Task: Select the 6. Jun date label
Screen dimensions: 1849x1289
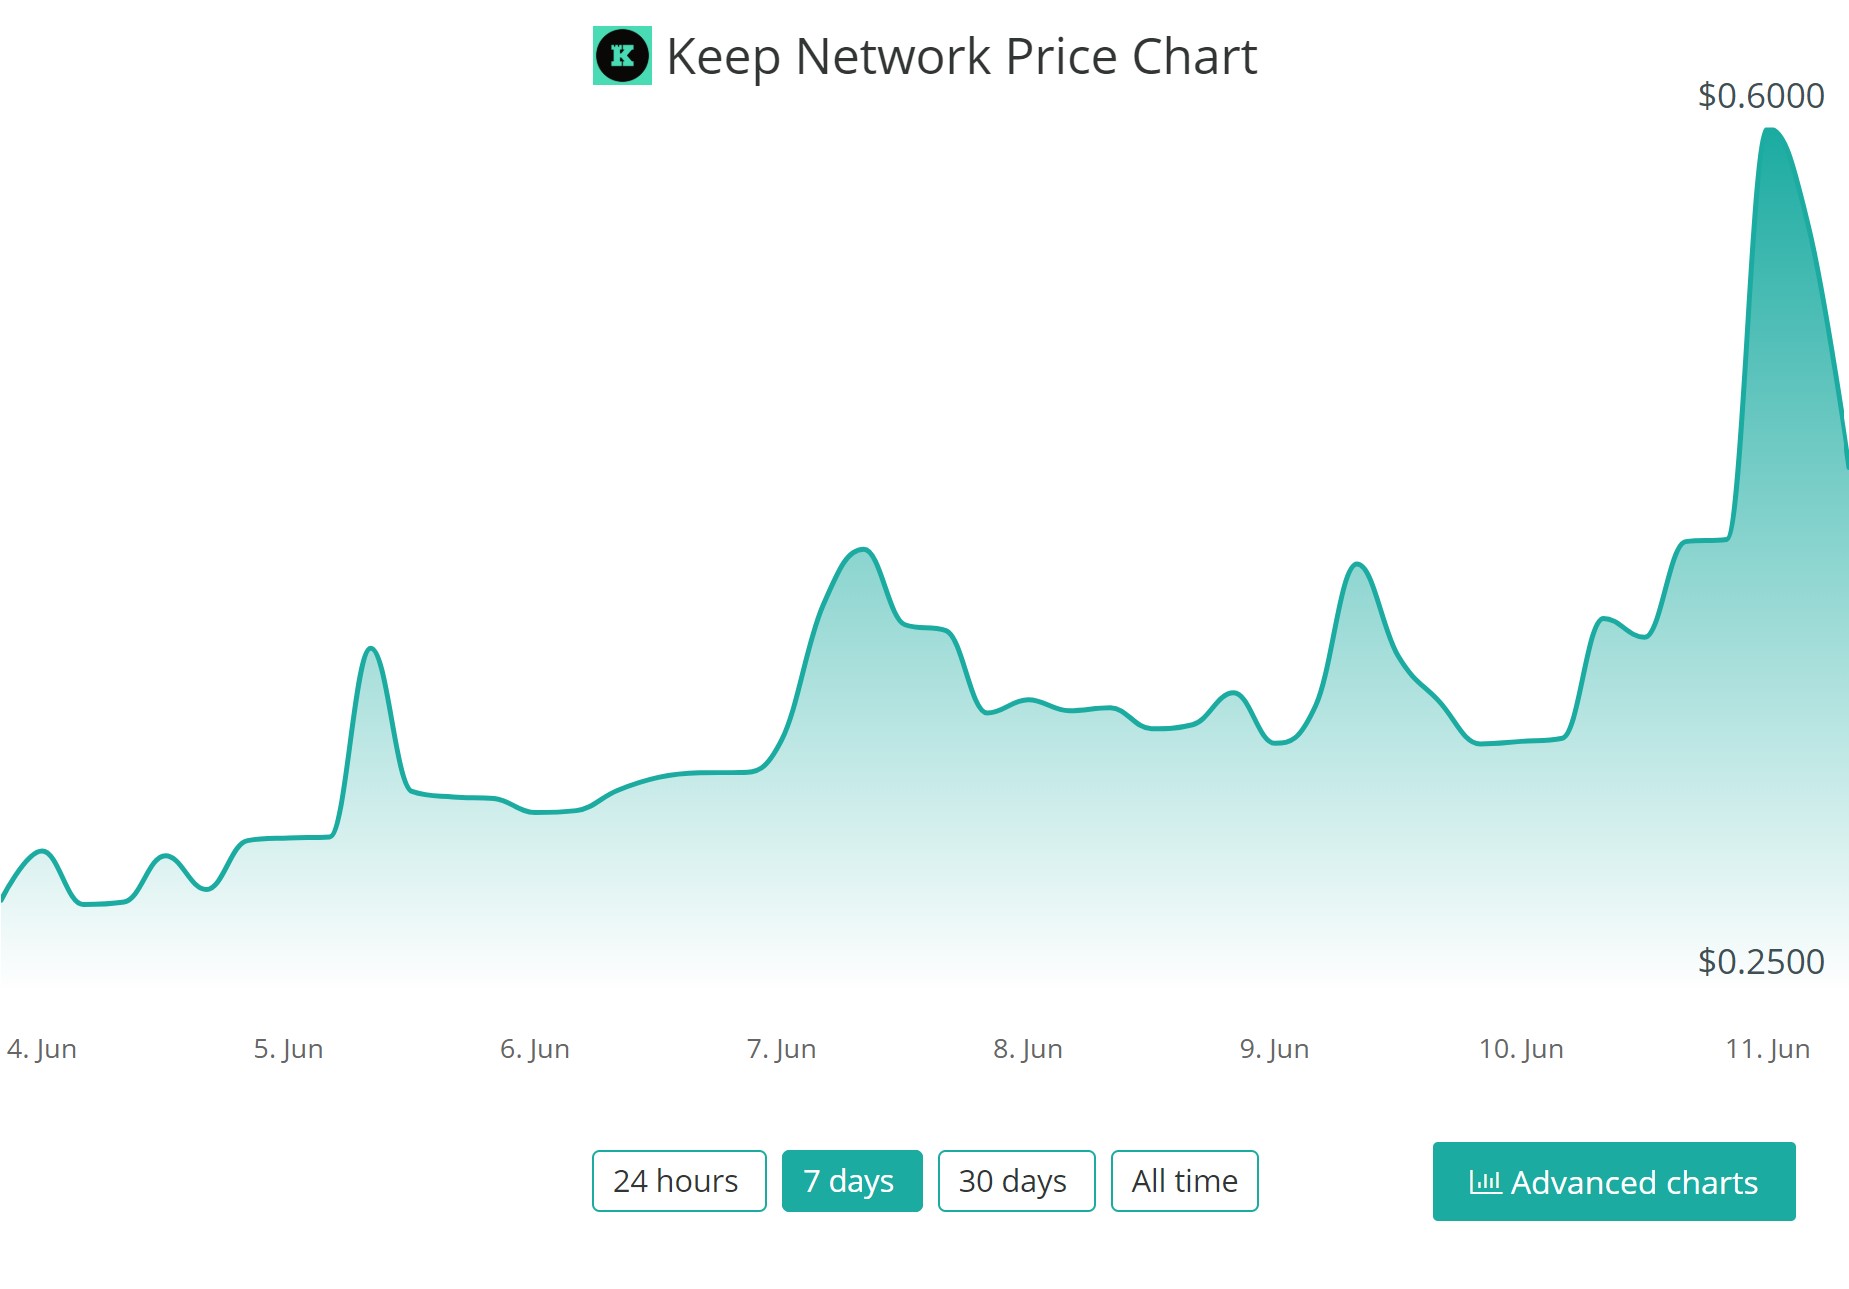Action: 535,1048
